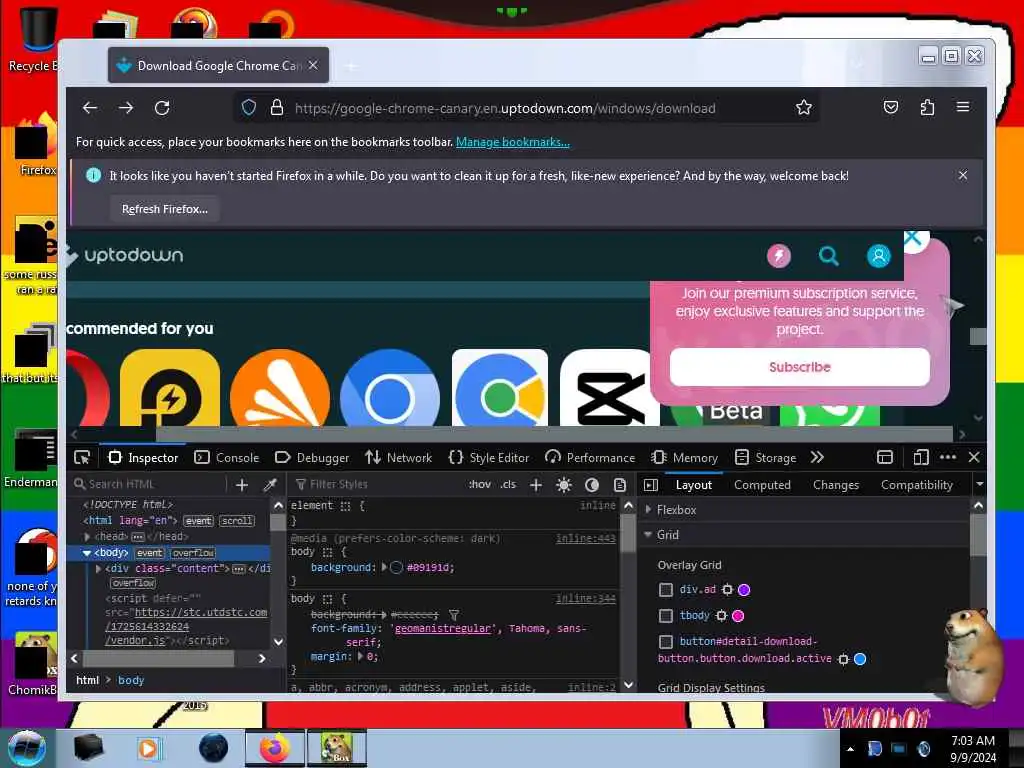Switch to Debugger tab
The image size is (1024, 768).
[312, 458]
